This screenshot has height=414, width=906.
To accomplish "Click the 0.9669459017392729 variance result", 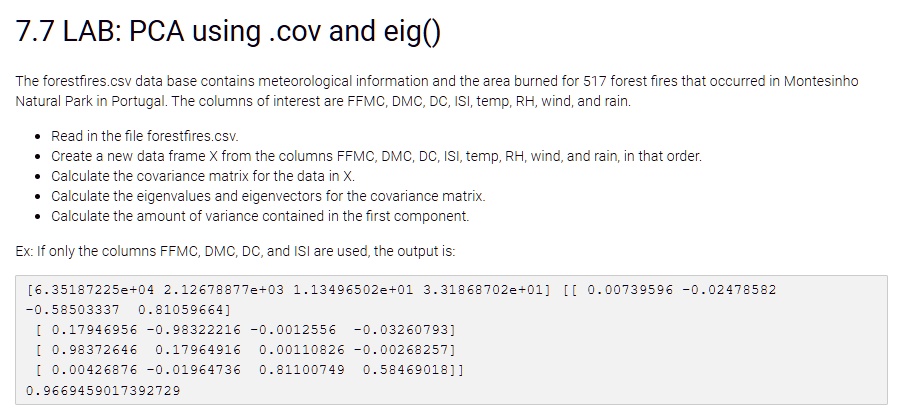I will [x=103, y=391].
